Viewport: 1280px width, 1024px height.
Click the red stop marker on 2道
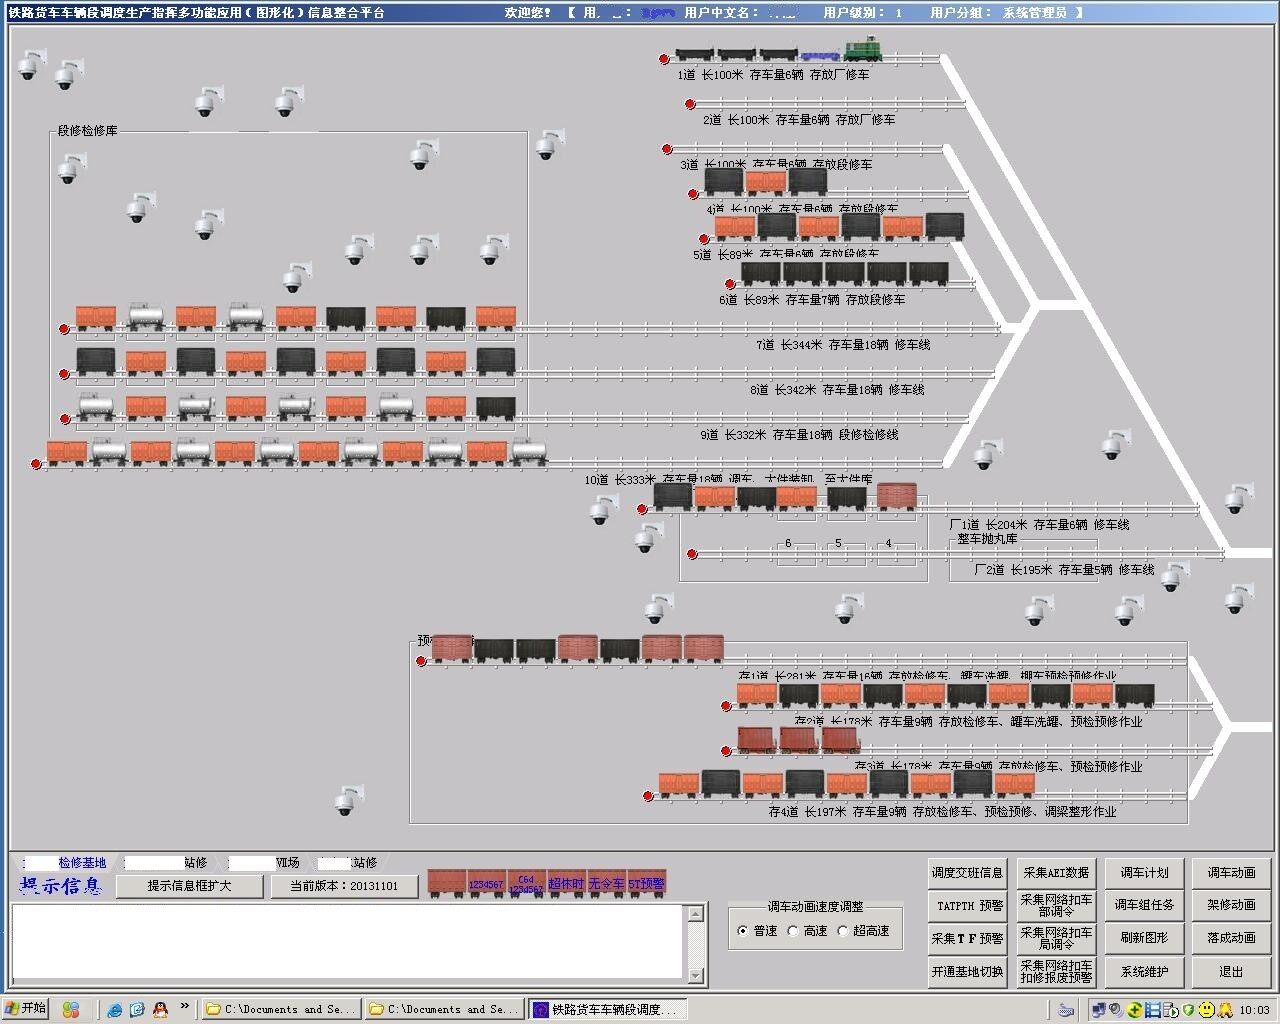pos(690,104)
